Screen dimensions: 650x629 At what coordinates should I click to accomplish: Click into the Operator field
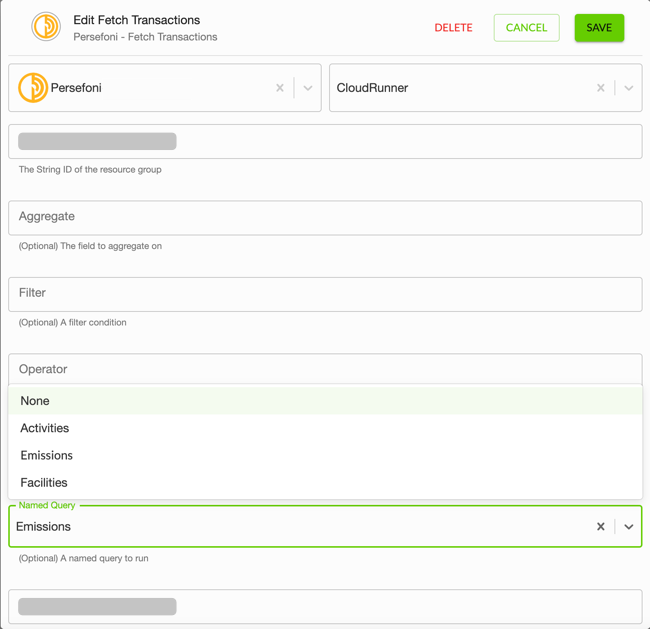pyautogui.click(x=325, y=369)
